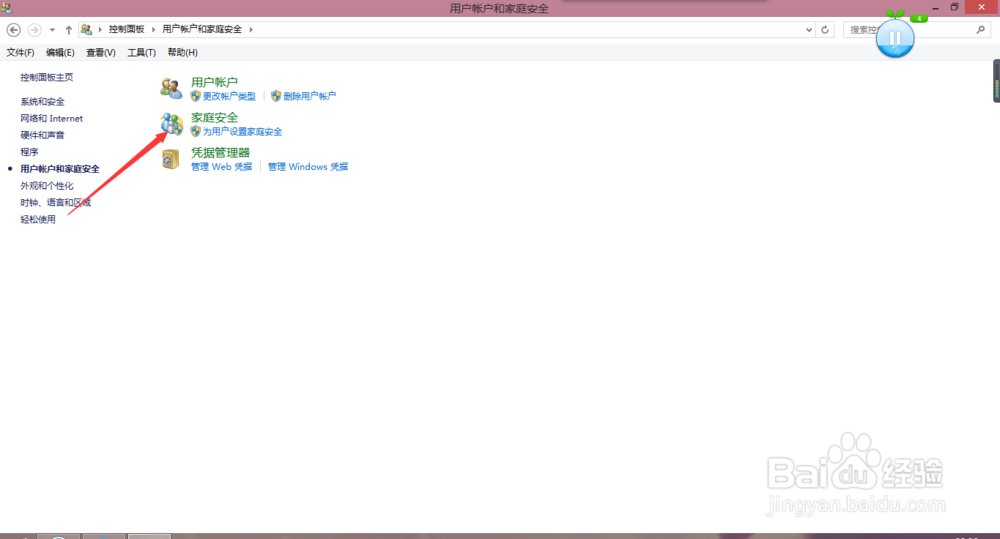Open the User Accounts icon
This screenshot has width=1000, height=539.
(x=171, y=89)
